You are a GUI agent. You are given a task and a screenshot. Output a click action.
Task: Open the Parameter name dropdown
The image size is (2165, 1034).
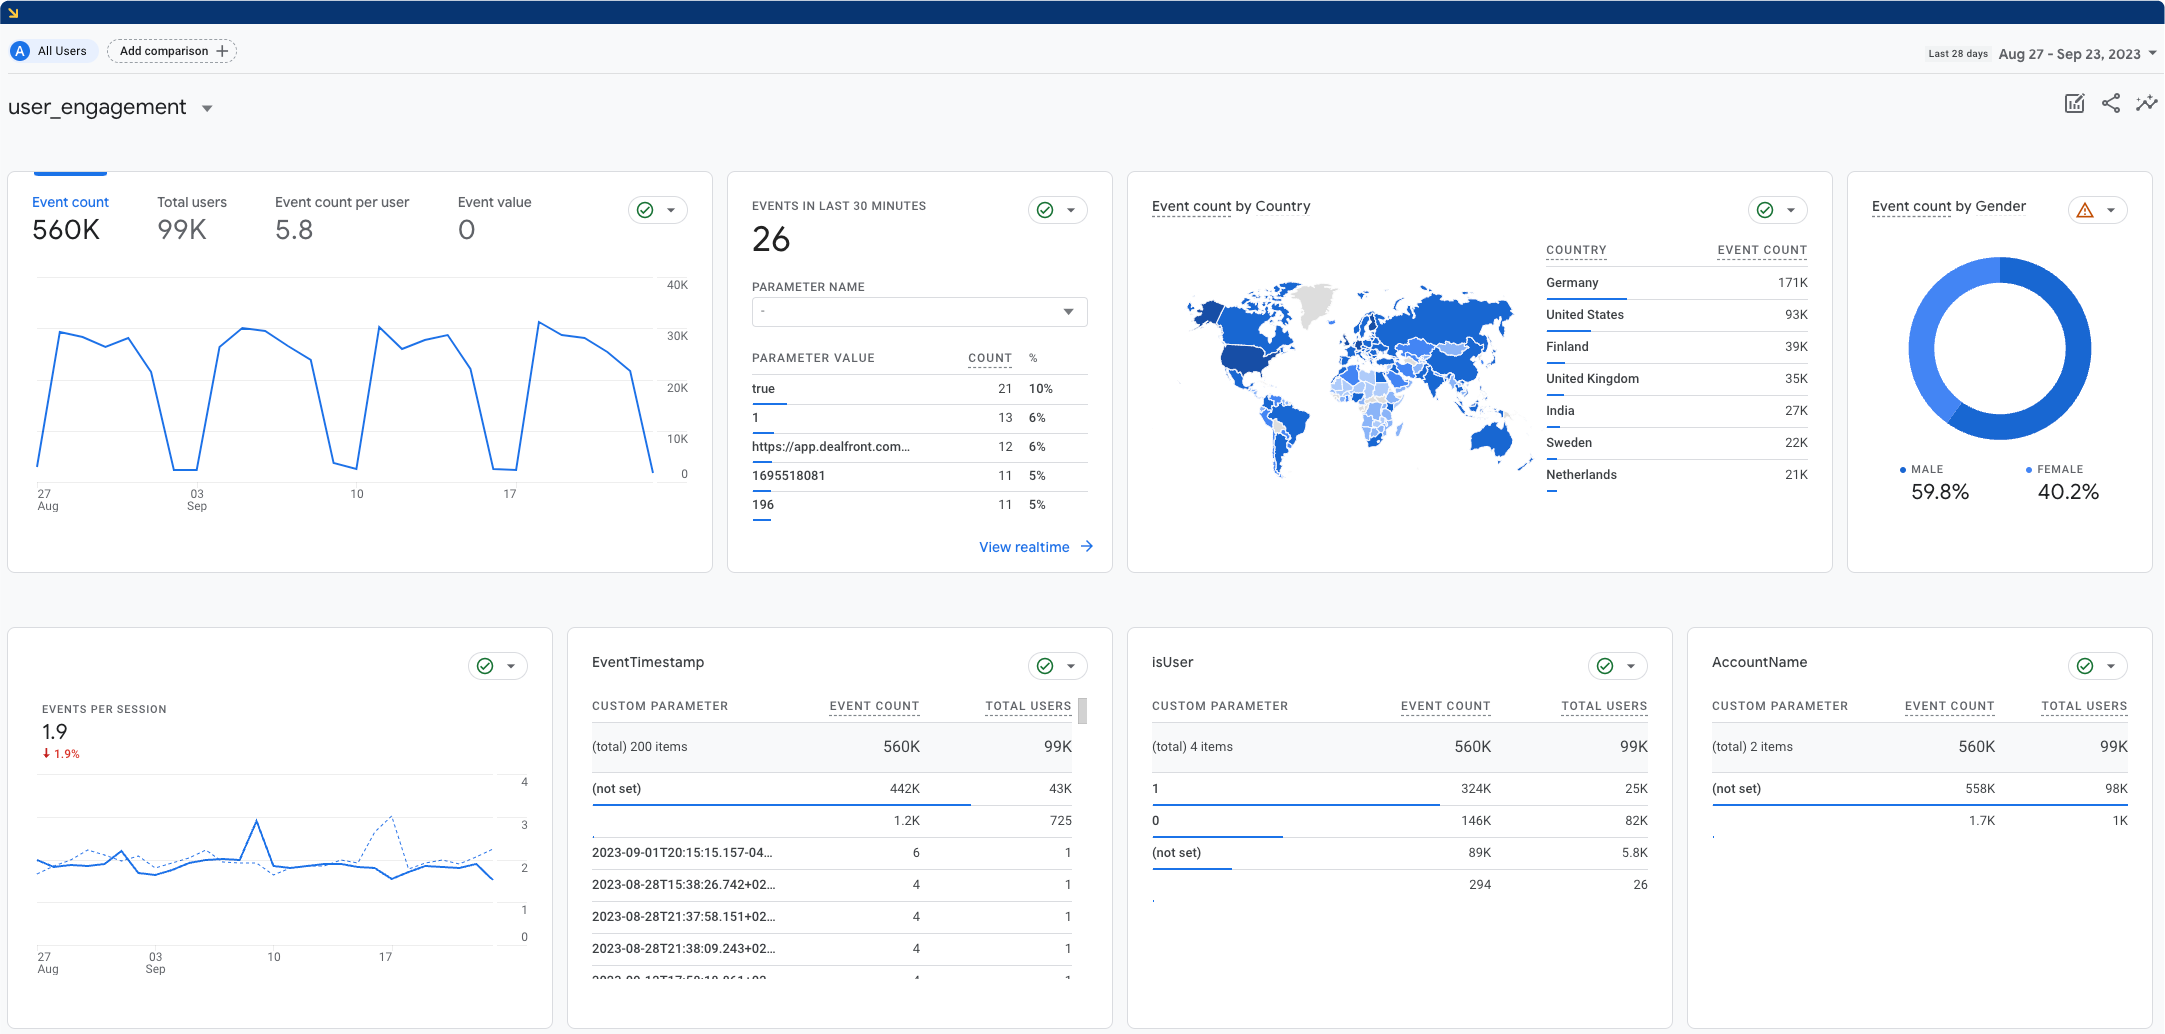click(918, 312)
